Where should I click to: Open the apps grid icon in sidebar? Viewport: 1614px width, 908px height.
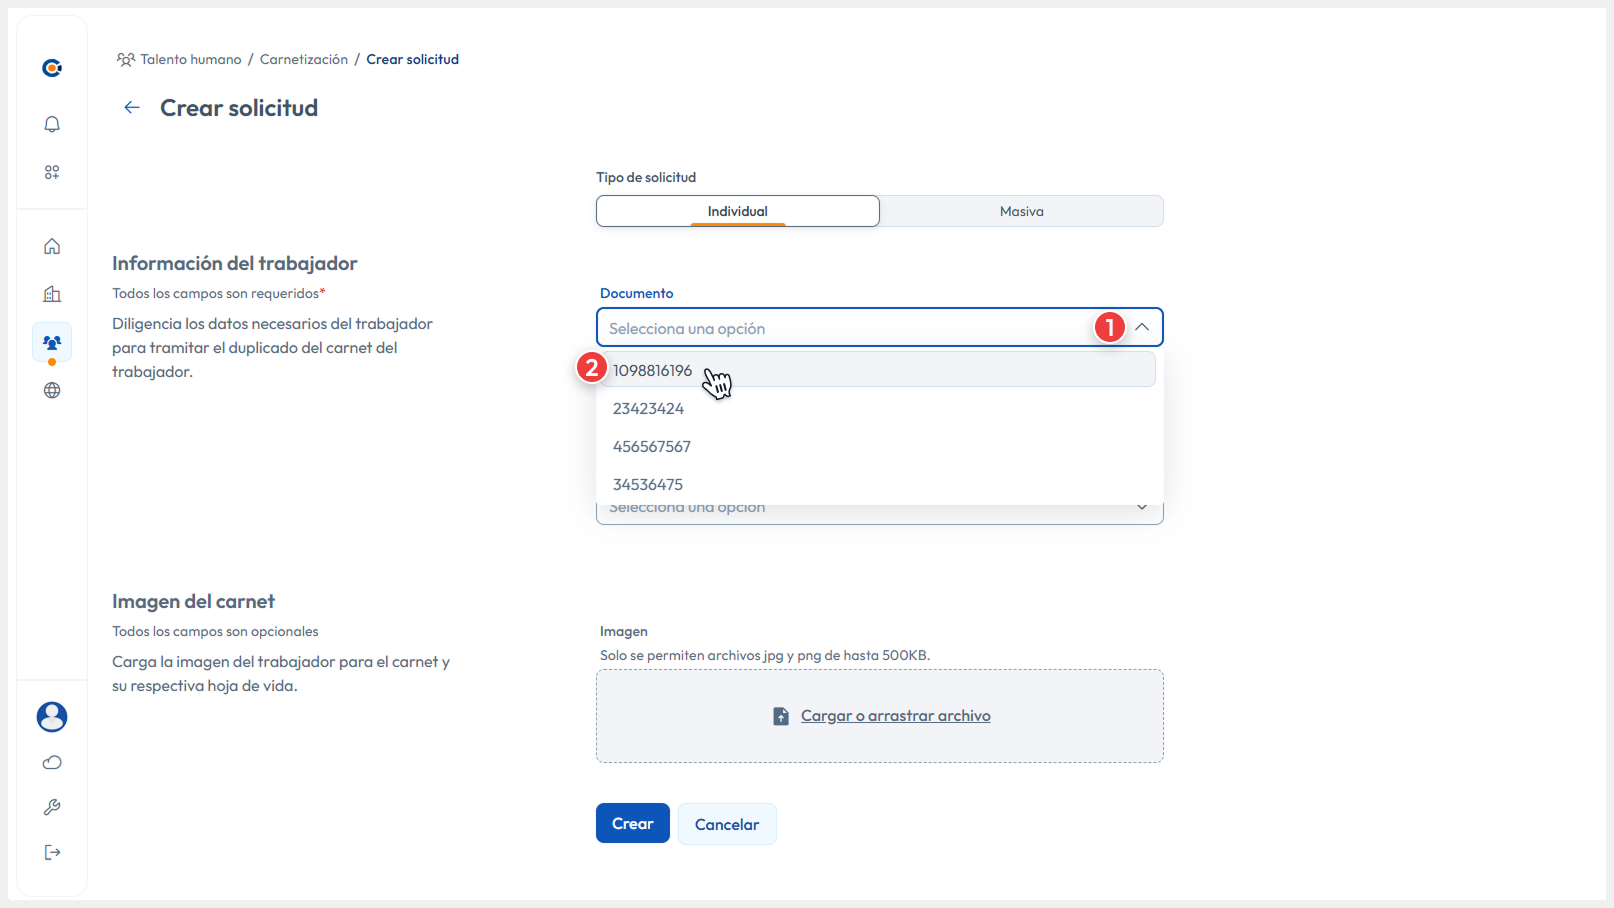[51, 171]
